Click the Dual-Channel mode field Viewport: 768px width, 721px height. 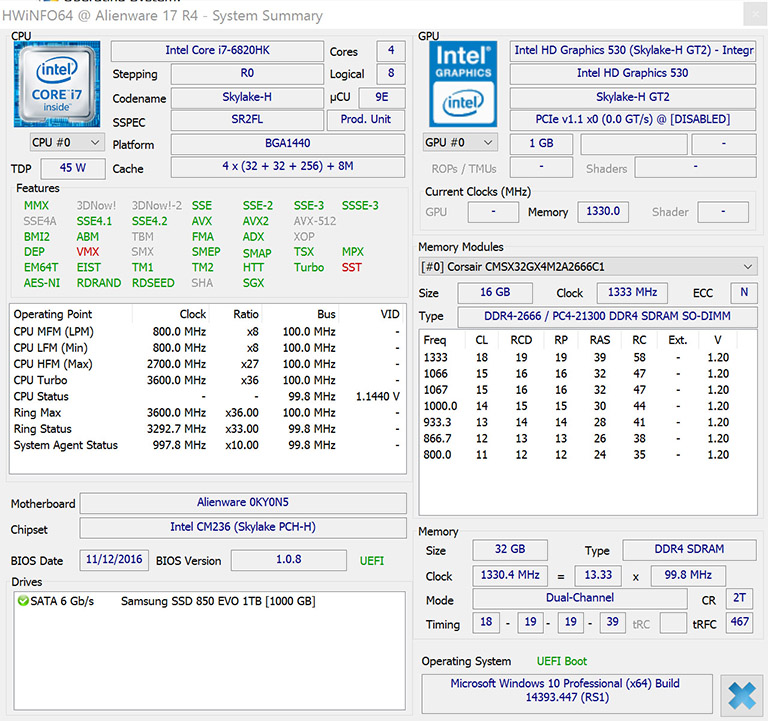(580, 598)
